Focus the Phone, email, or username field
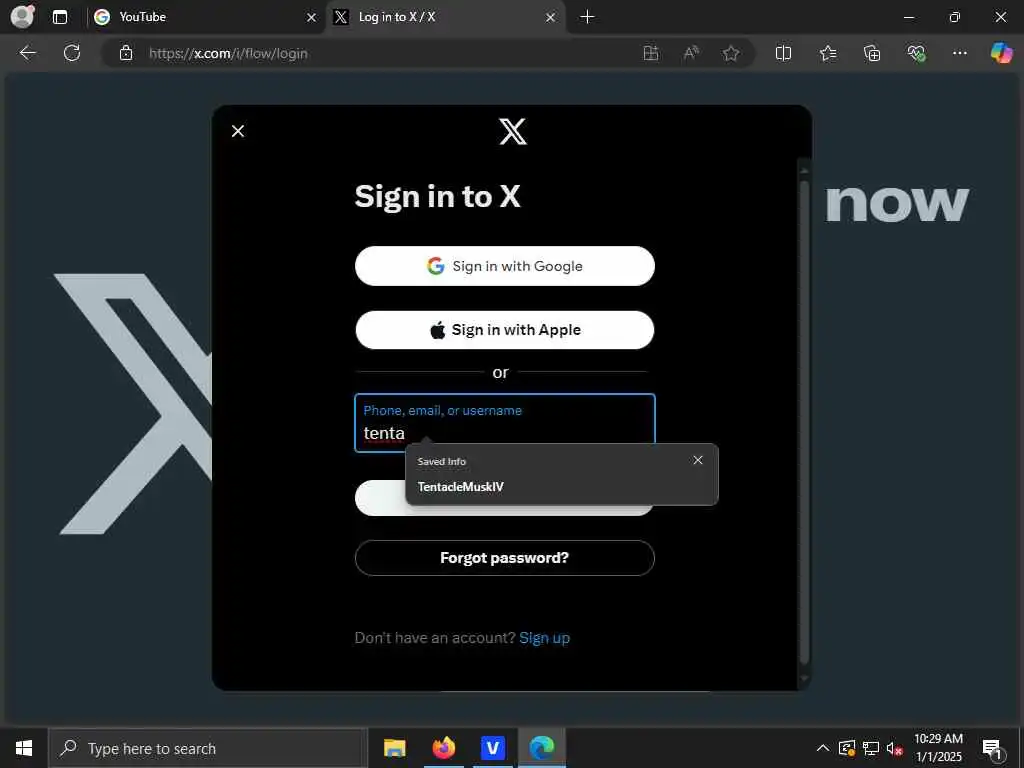The width and height of the screenshot is (1024, 768). coord(505,422)
